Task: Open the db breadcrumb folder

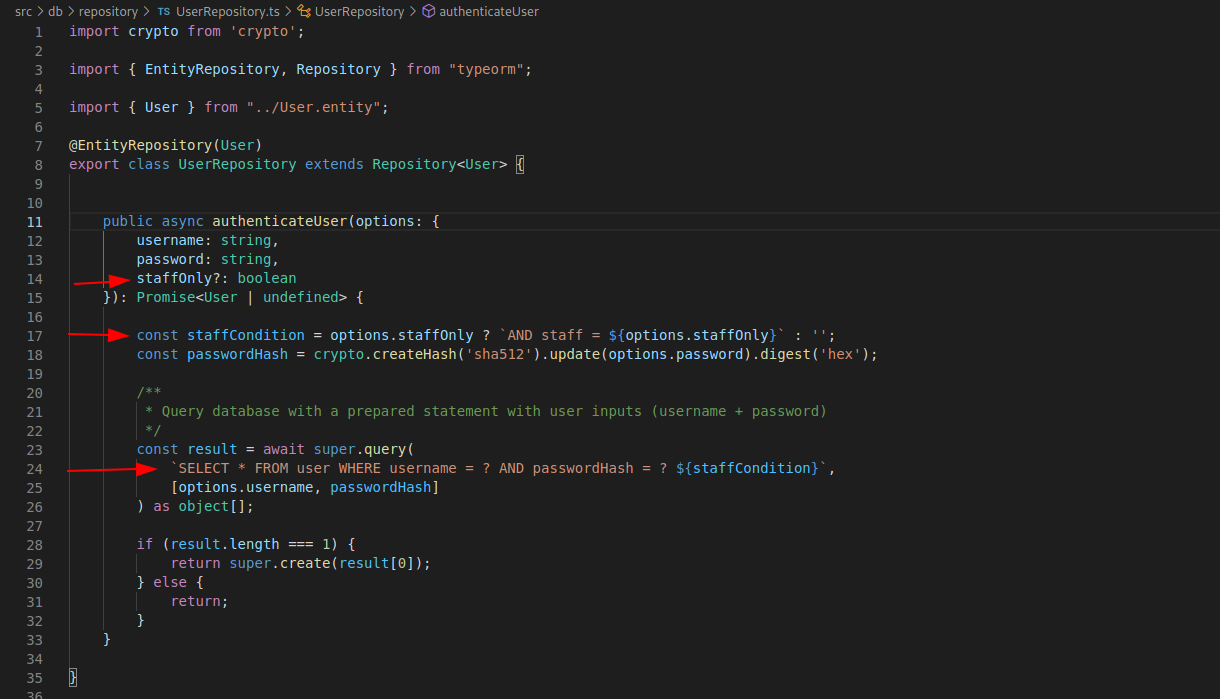Action: 55,12
